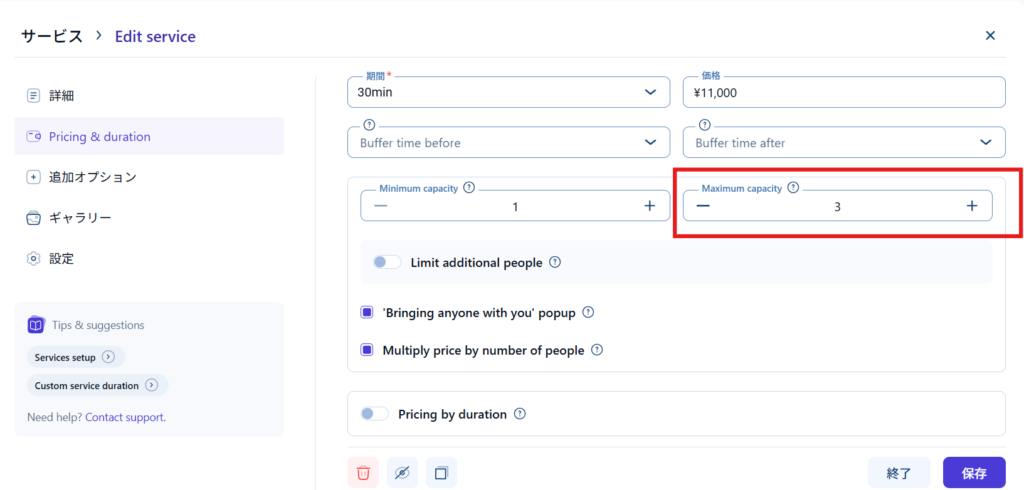Toggle Pricing by duration switch
The height and width of the screenshot is (490, 1024).
(x=374, y=414)
